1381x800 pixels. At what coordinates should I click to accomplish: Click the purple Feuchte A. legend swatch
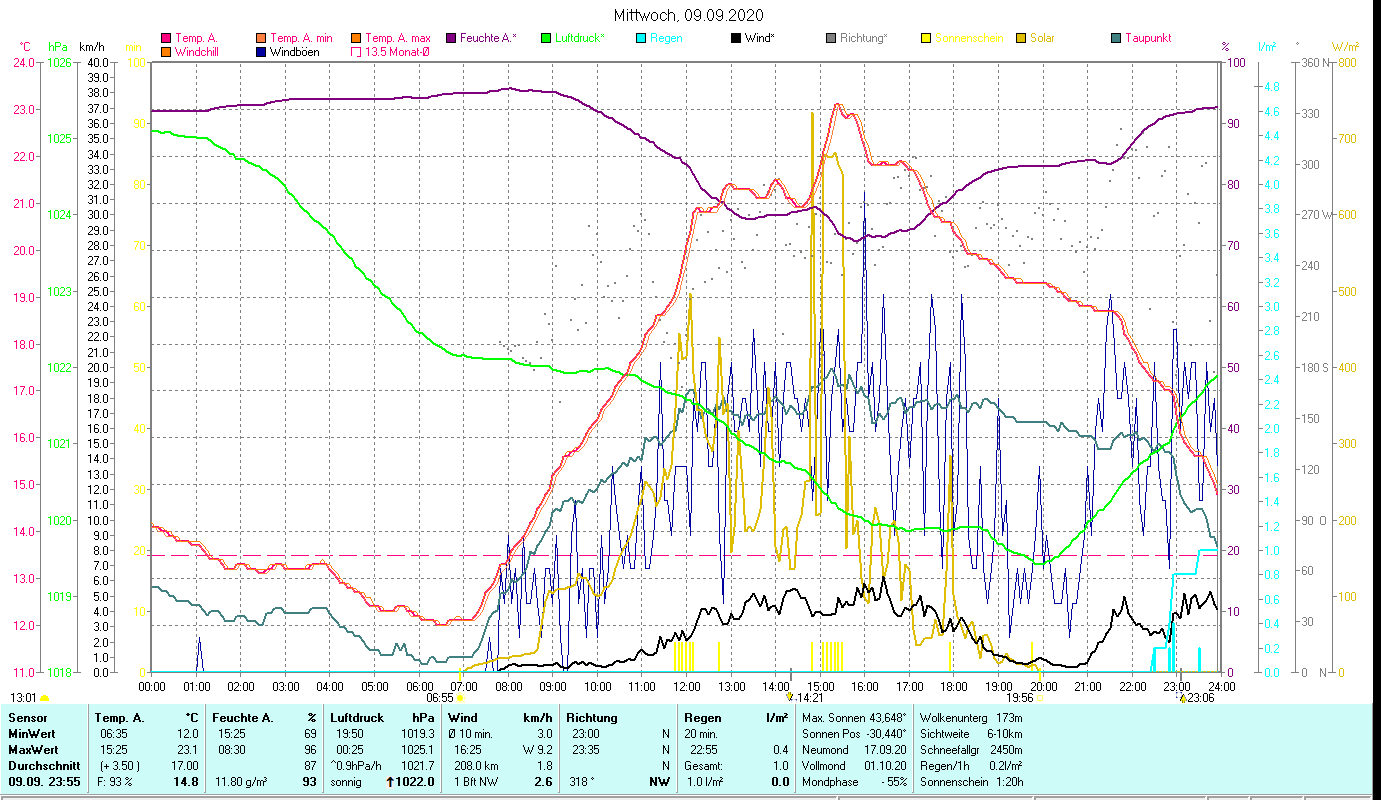click(450, 38)
